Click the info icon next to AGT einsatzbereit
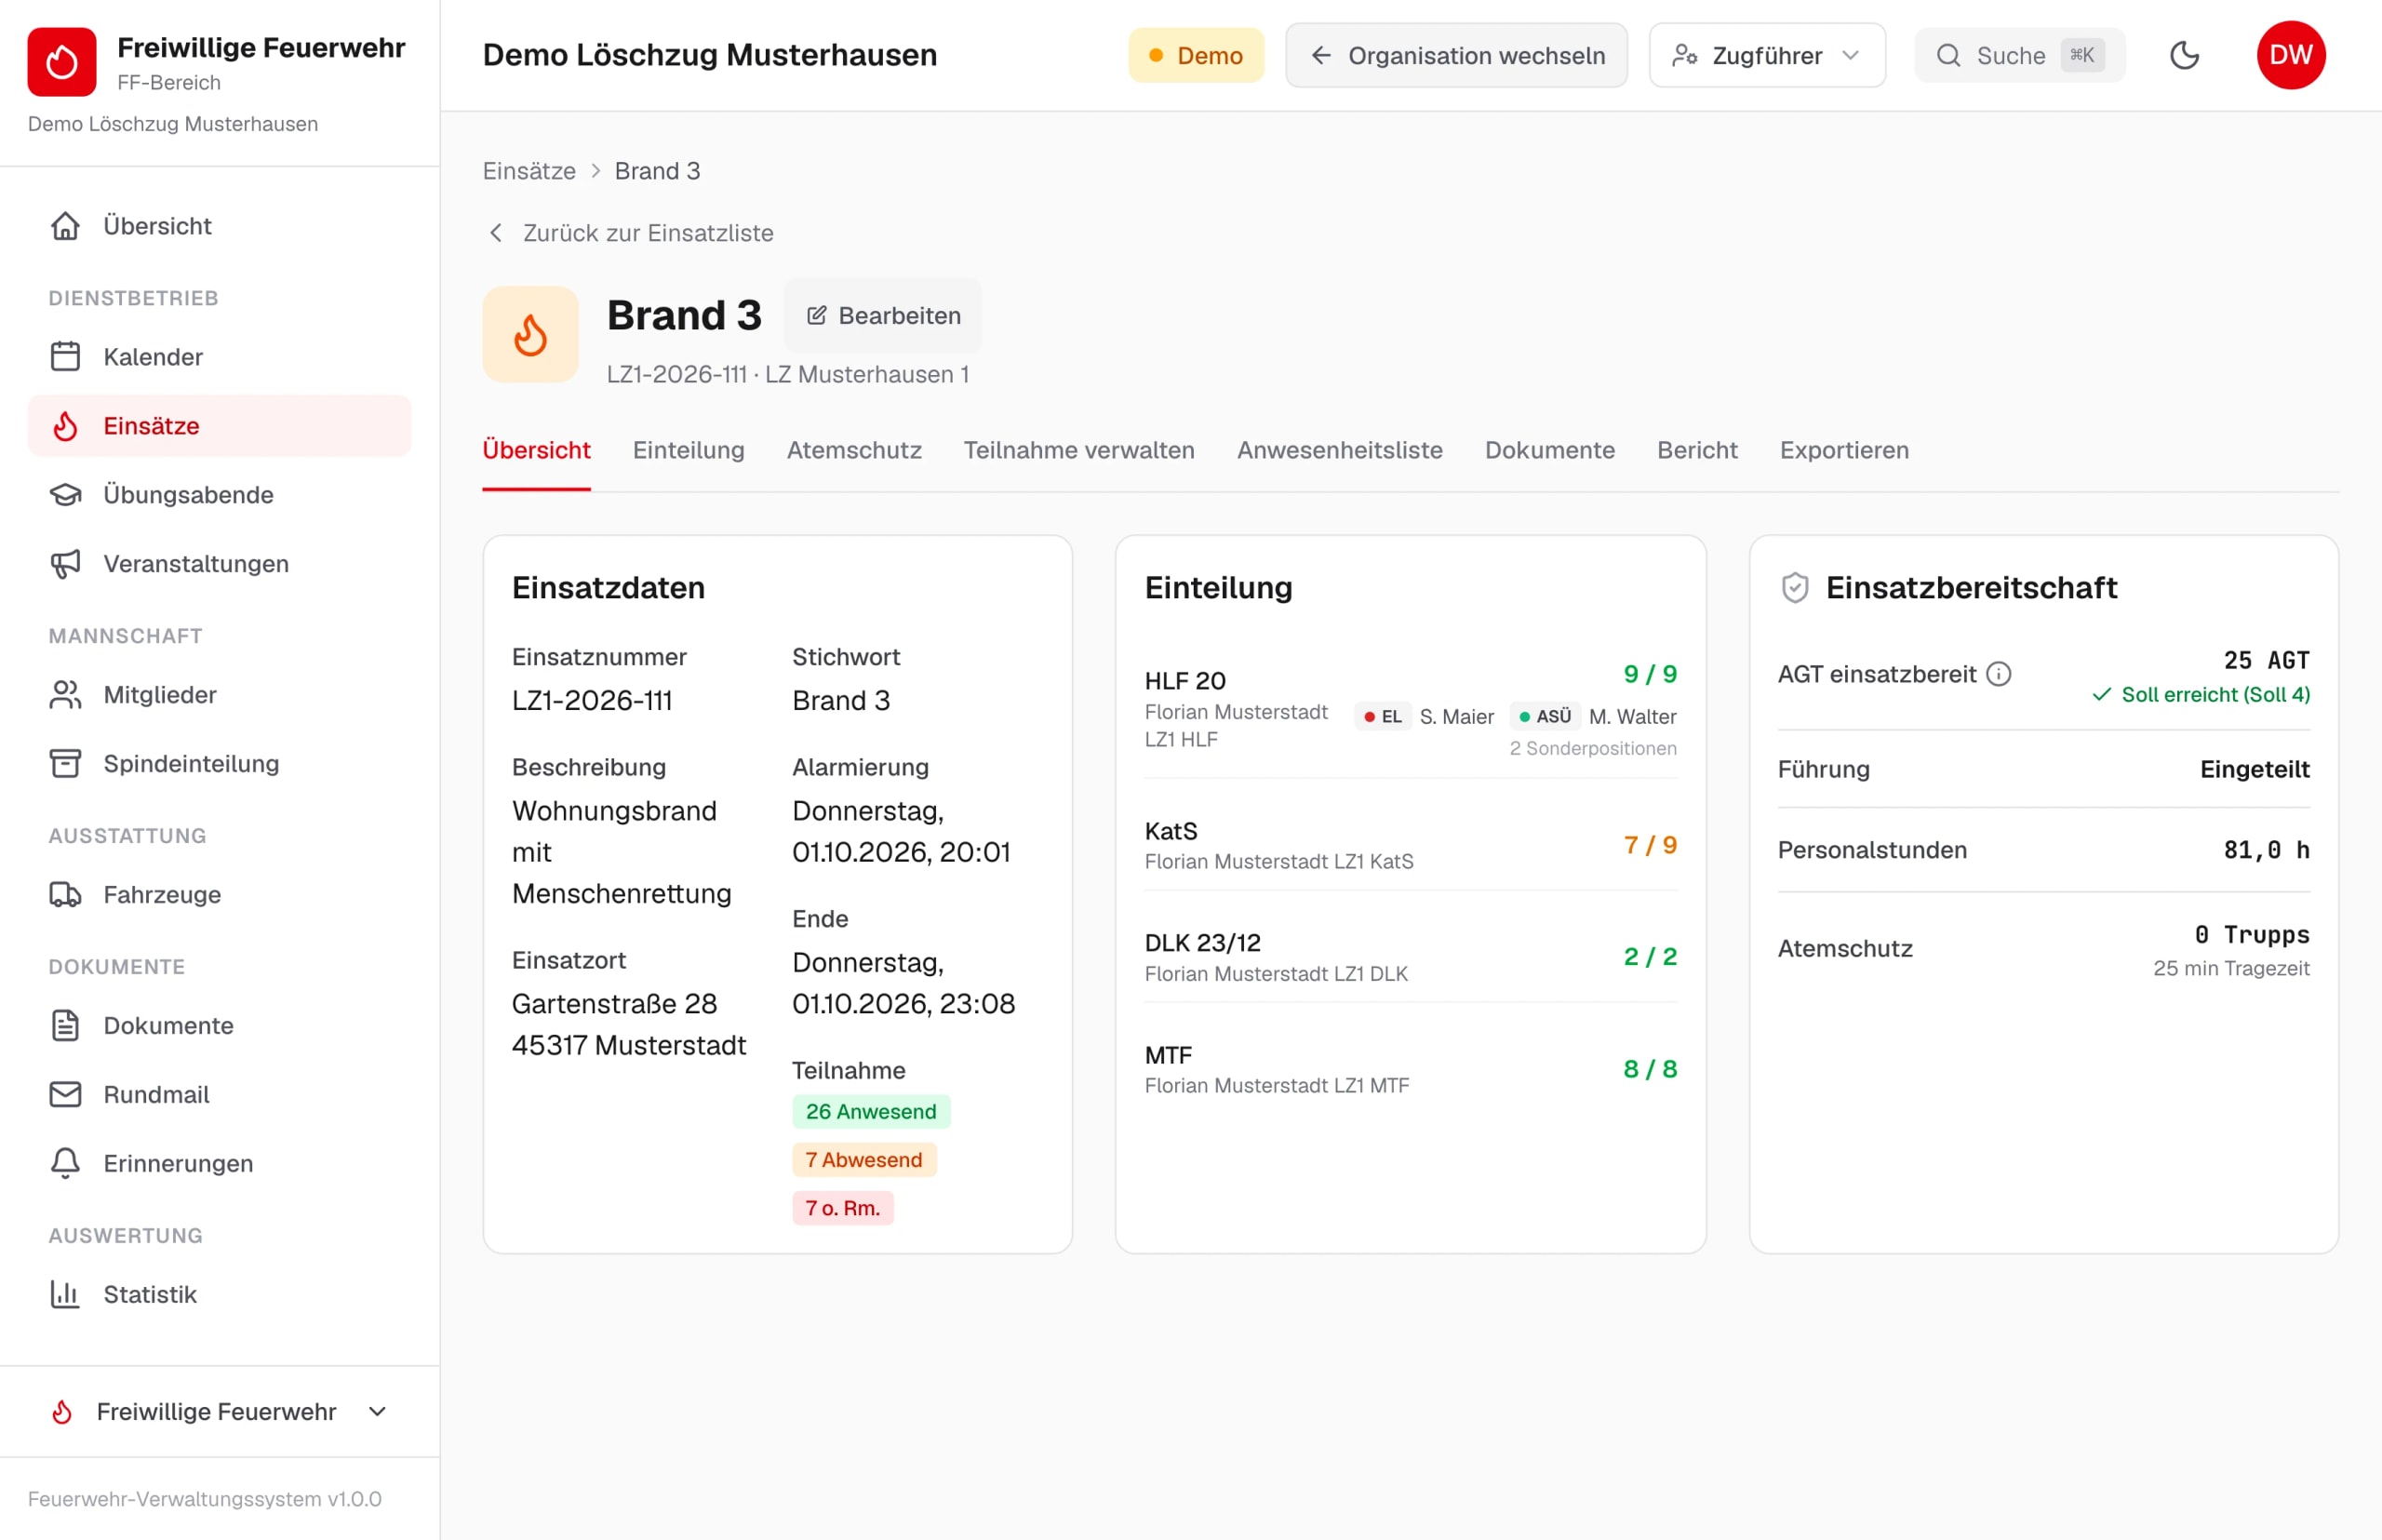 tap(1998, 674)
